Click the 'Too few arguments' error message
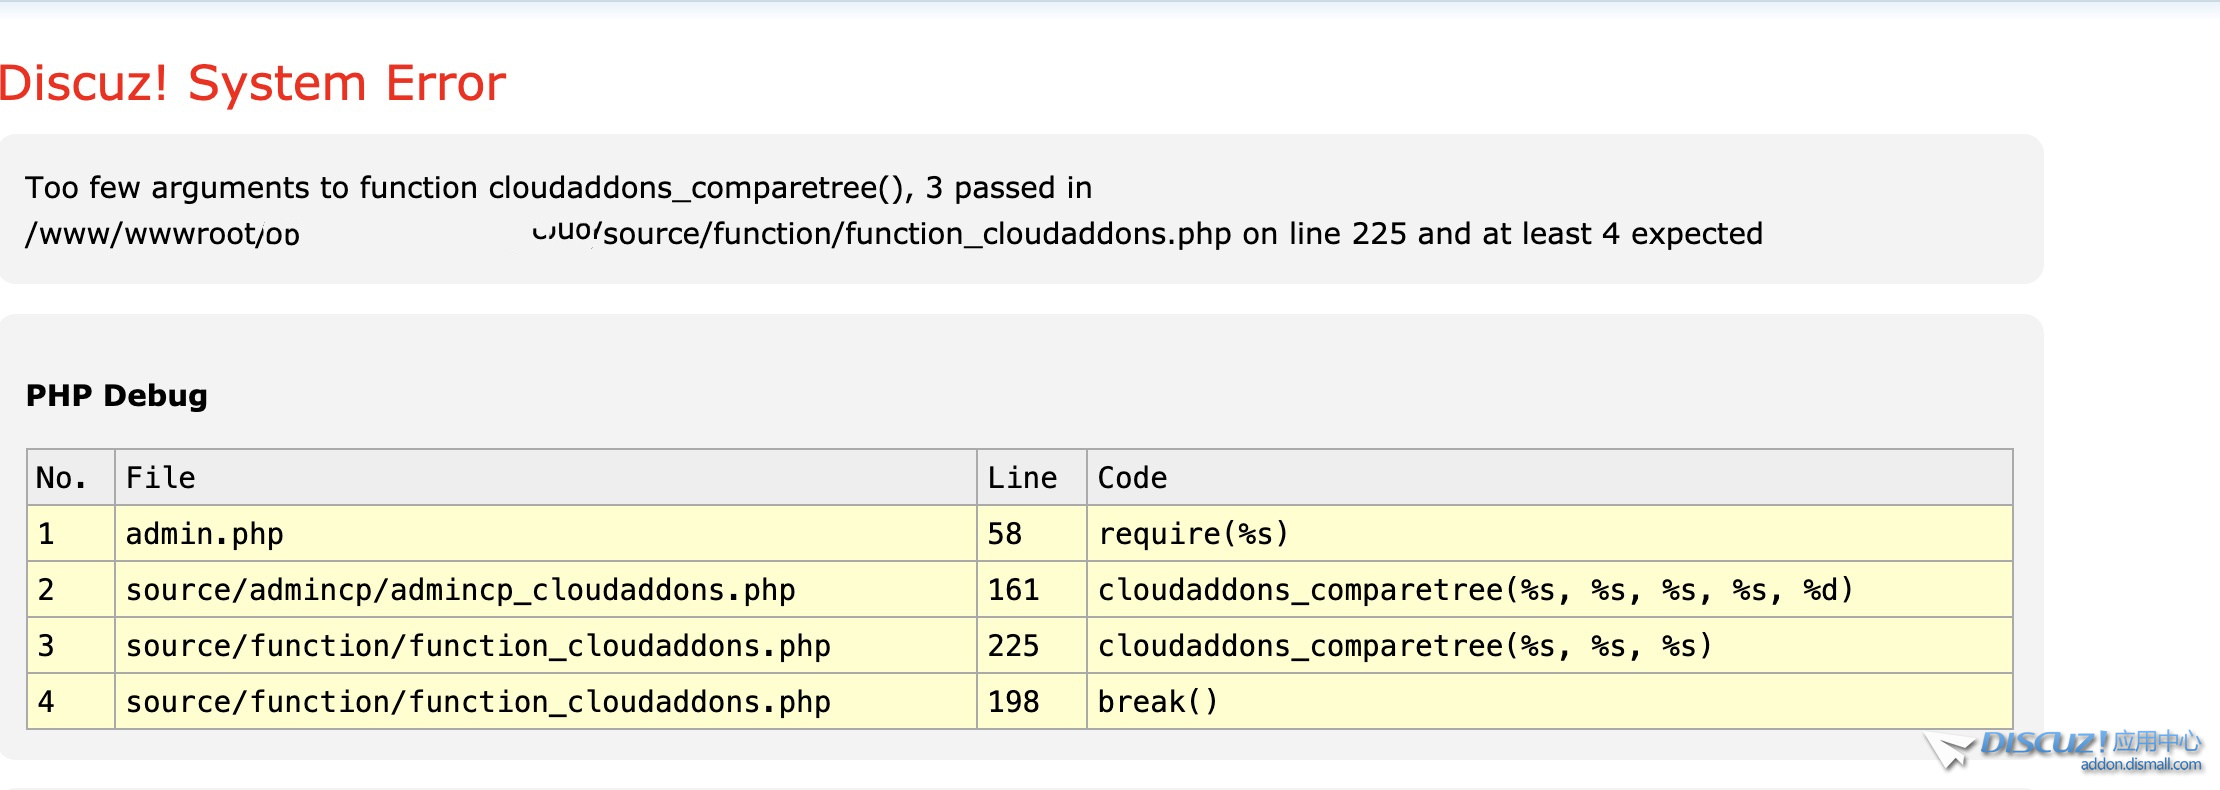2220x790 pixels. (893, 210)
